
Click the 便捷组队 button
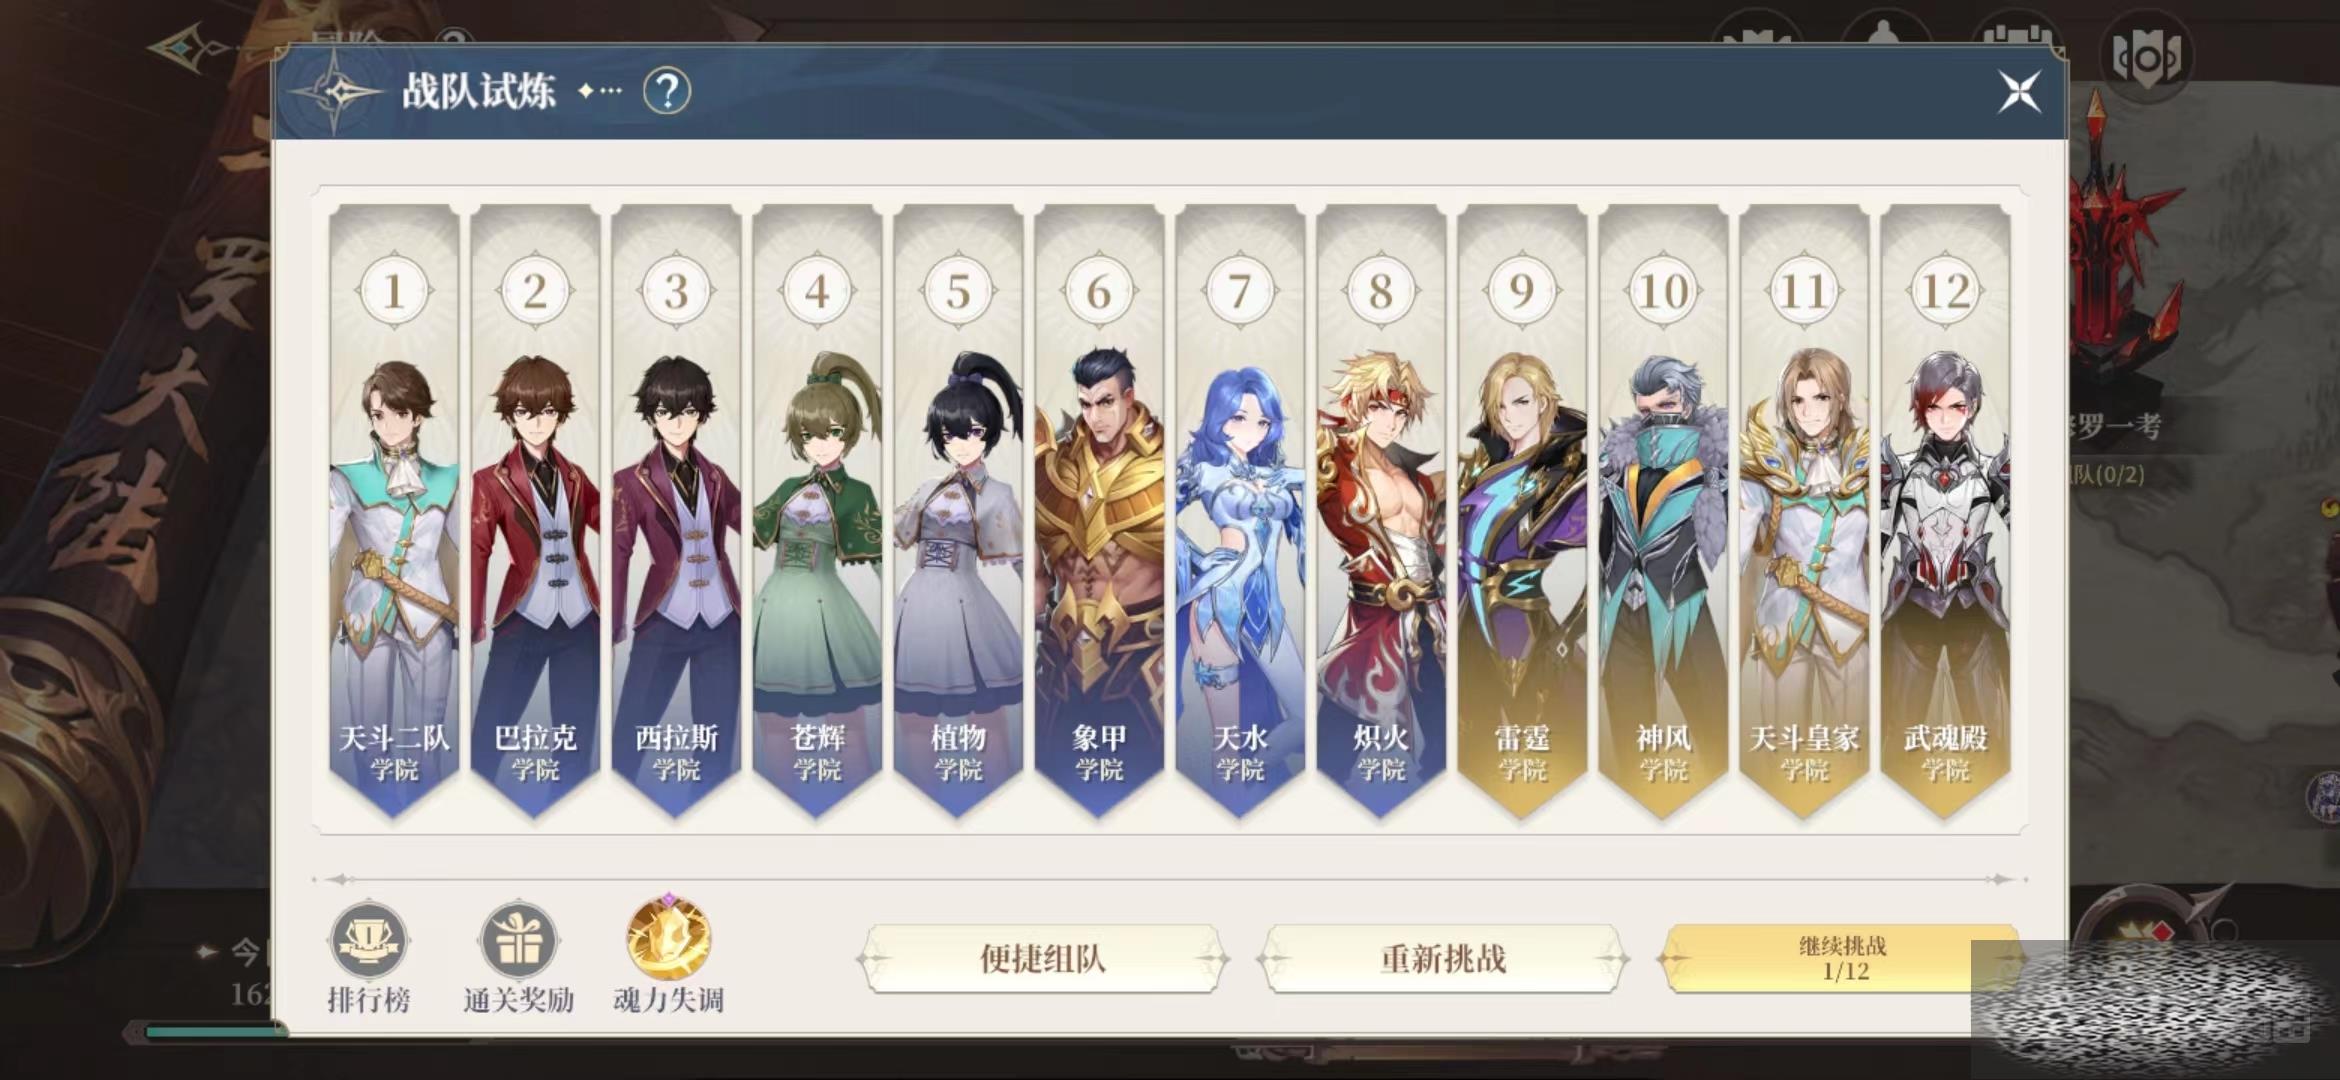(1042, 958)
